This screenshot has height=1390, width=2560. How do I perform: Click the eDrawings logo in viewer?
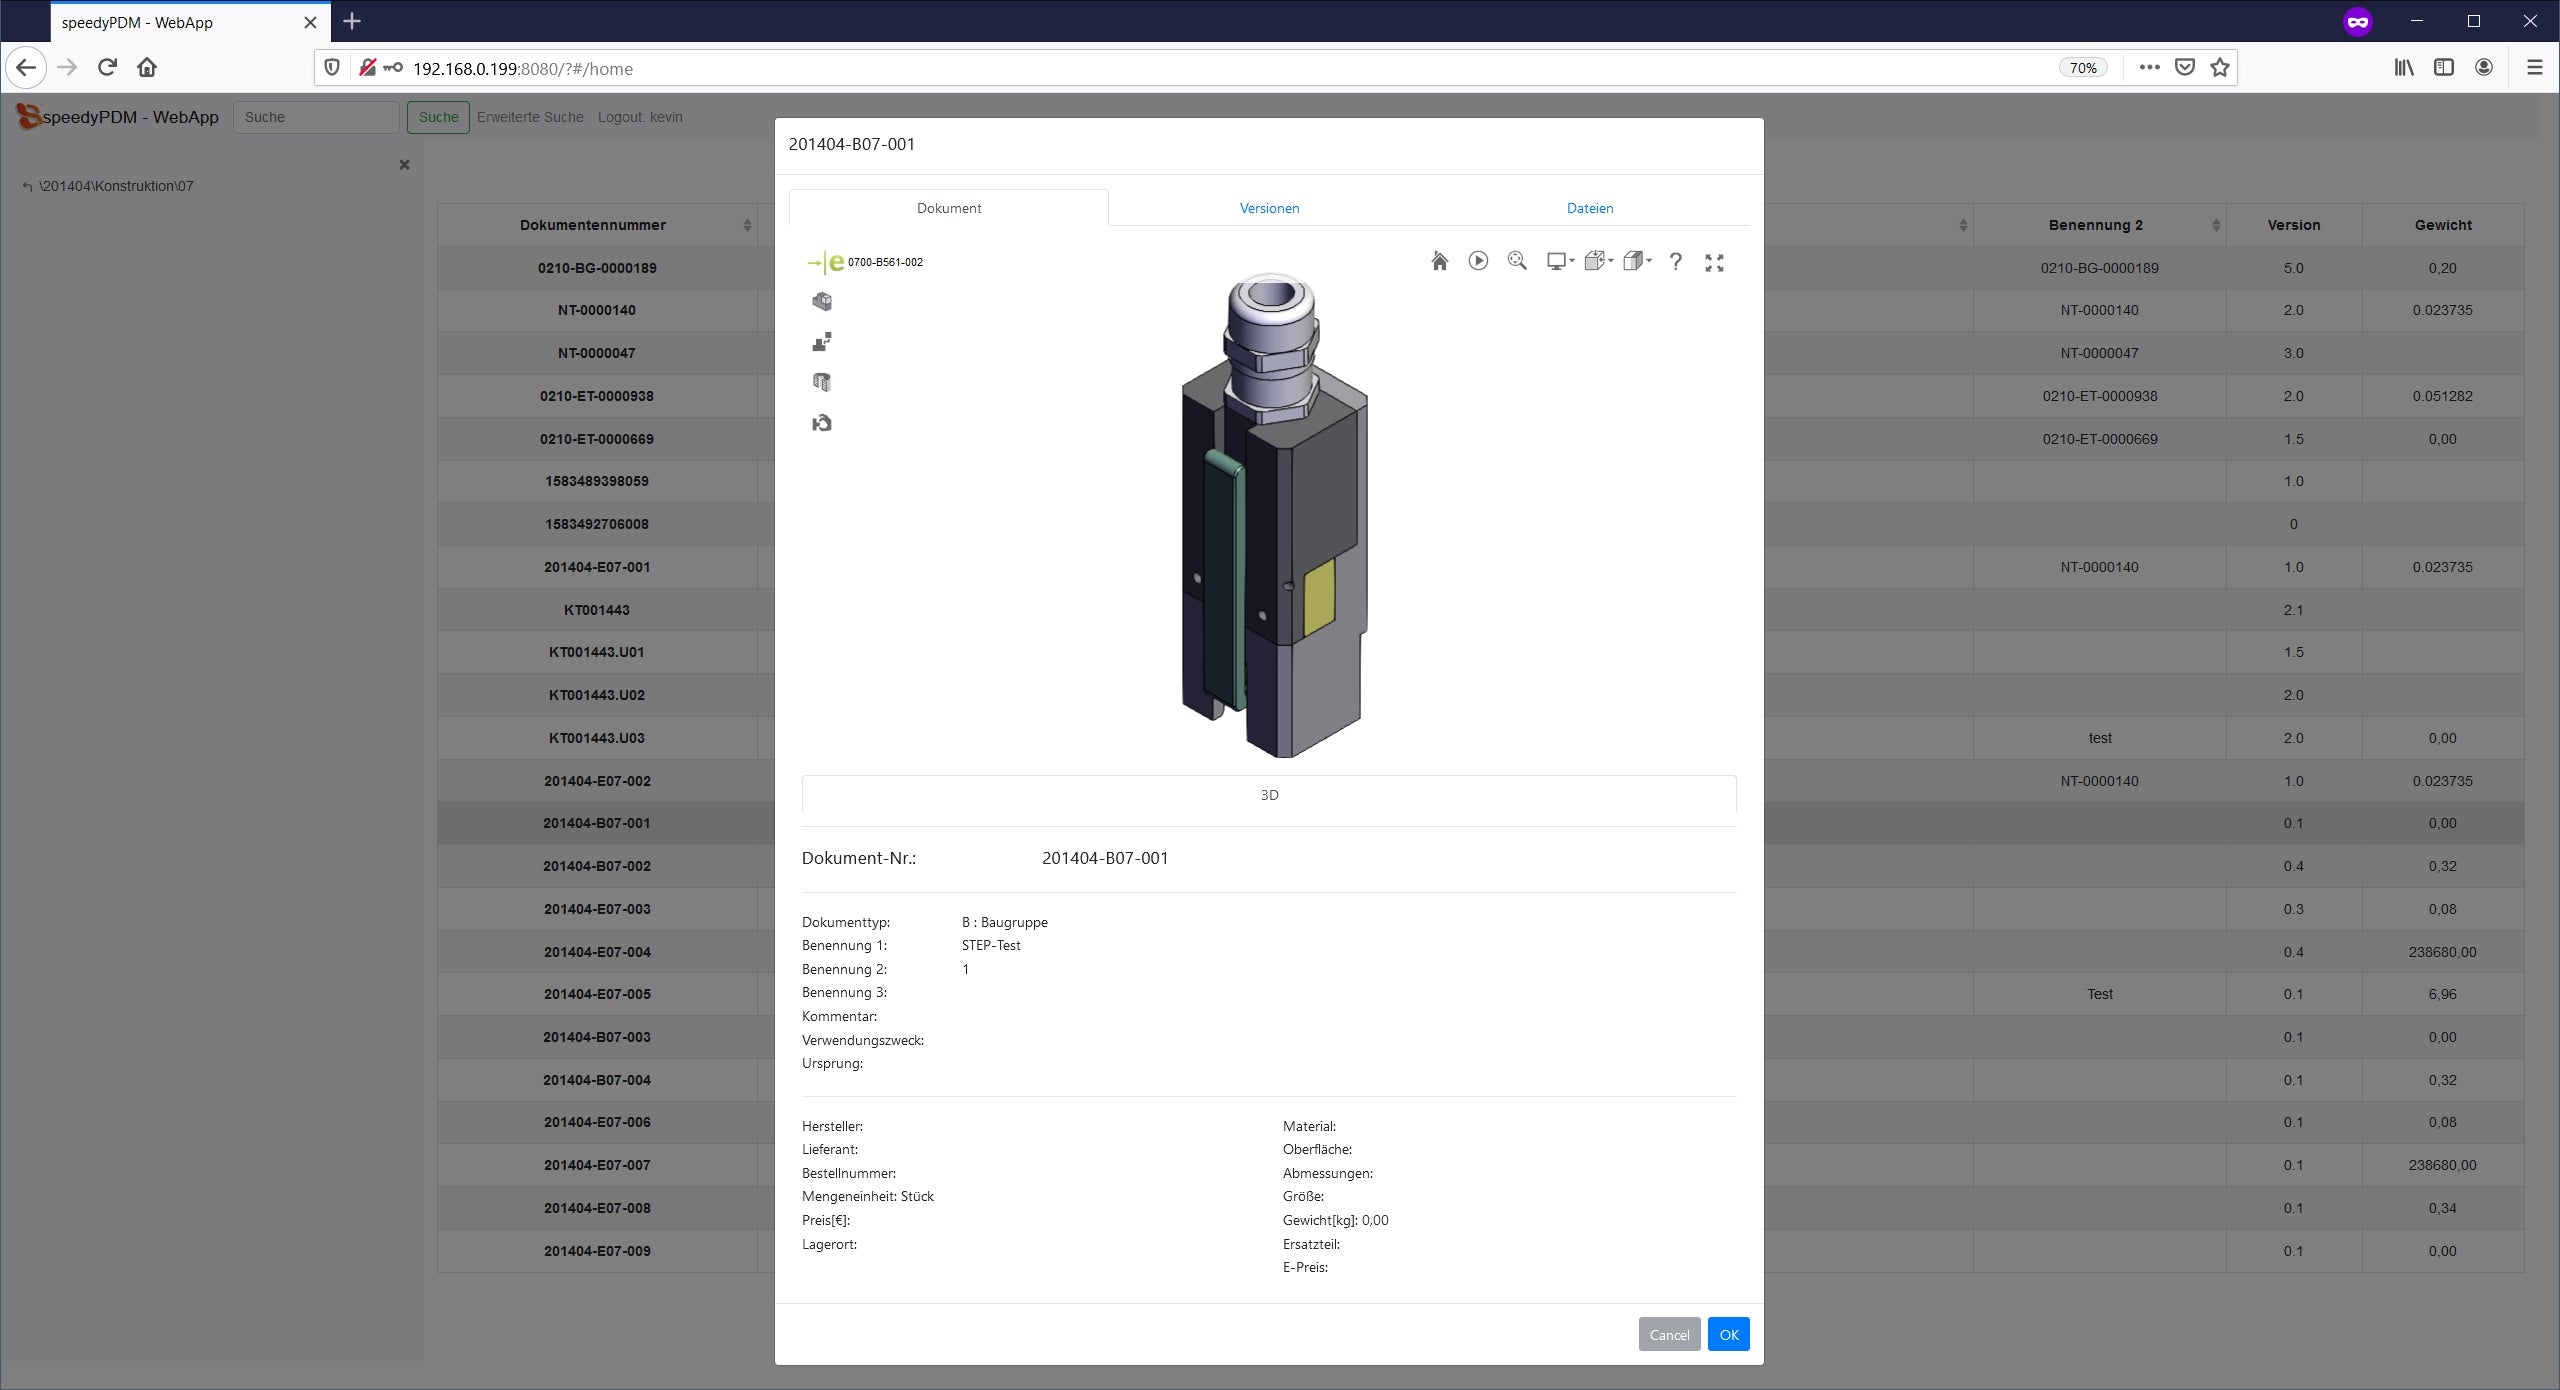point(827,263)
